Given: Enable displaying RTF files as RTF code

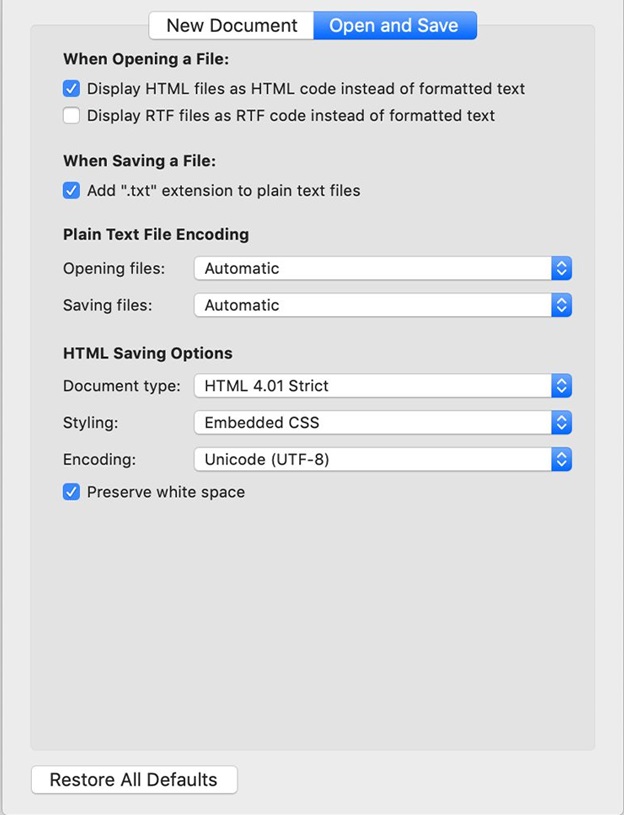Looking at the screenshot, I should [72, 116].
